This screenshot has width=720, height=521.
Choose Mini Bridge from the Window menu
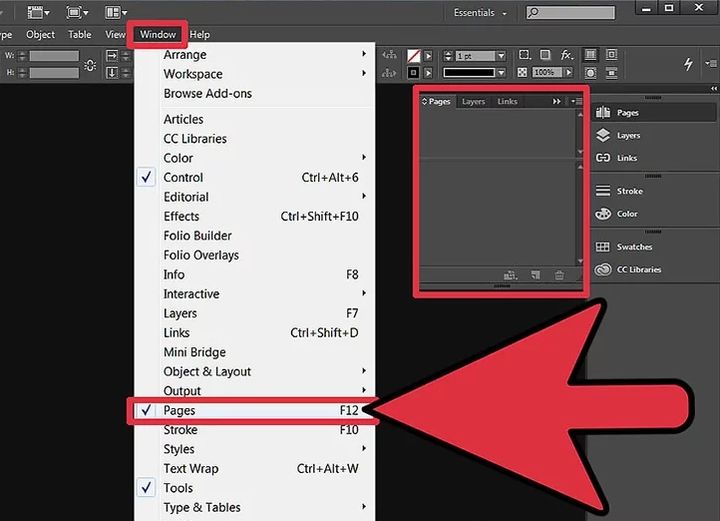(255, 352)
